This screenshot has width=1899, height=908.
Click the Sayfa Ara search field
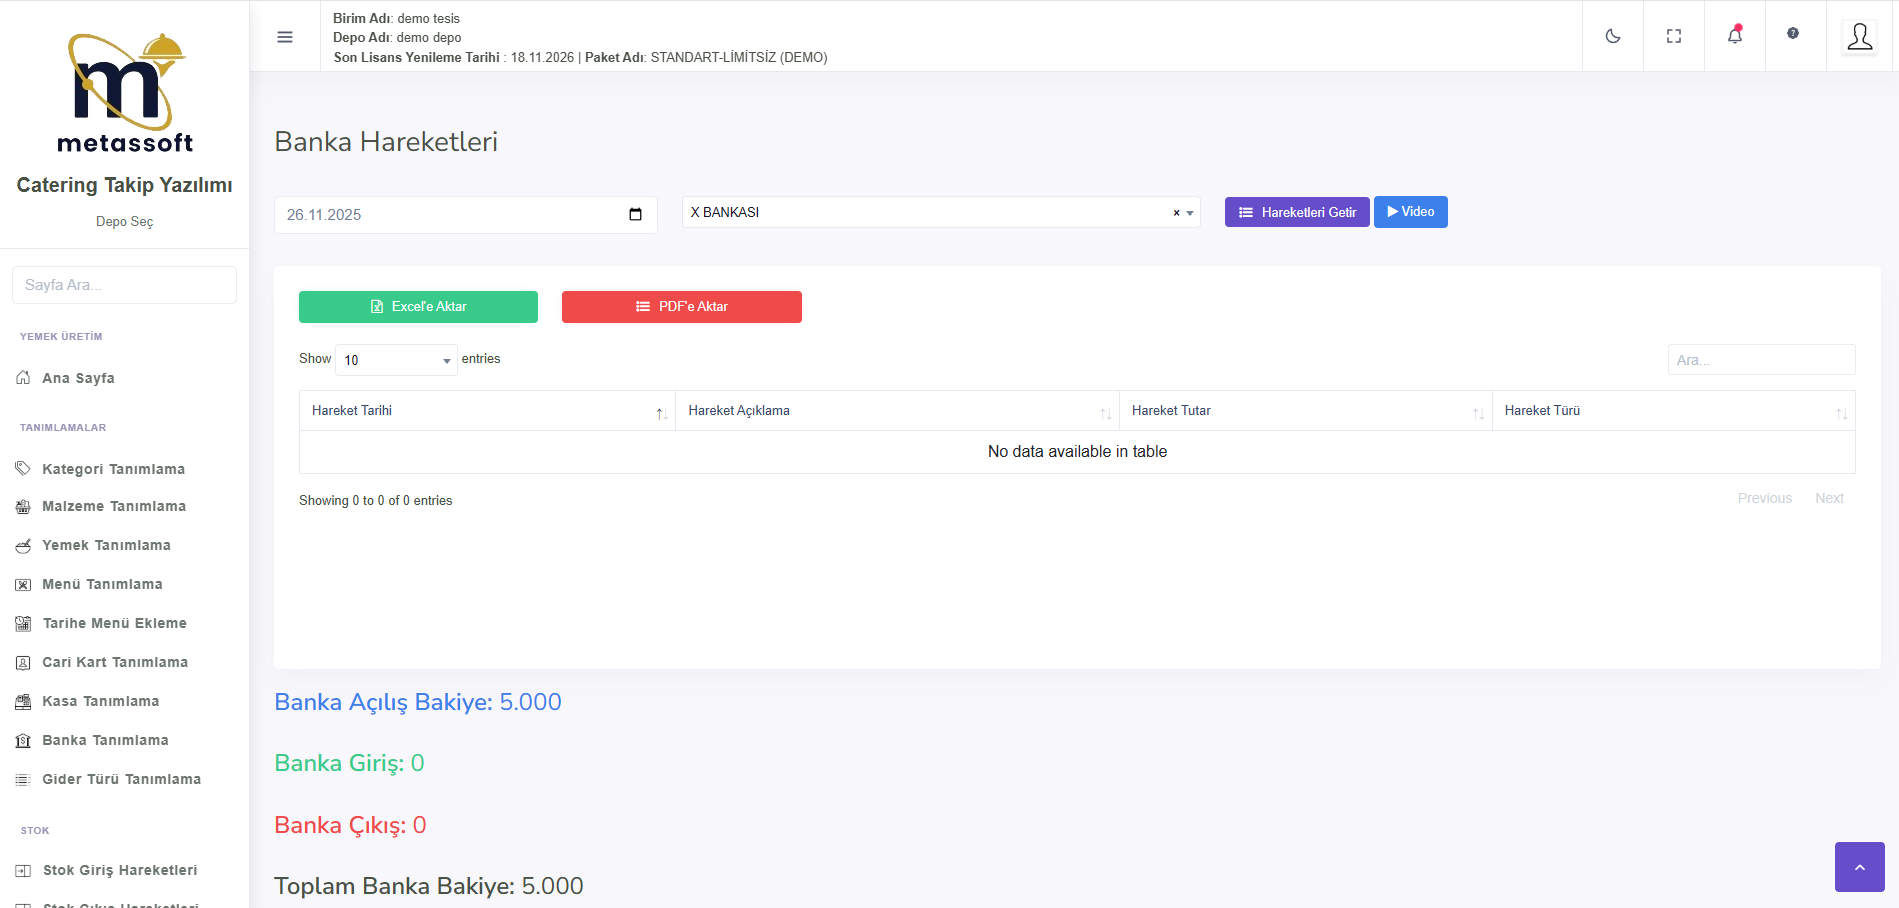(x=124, y=285)
